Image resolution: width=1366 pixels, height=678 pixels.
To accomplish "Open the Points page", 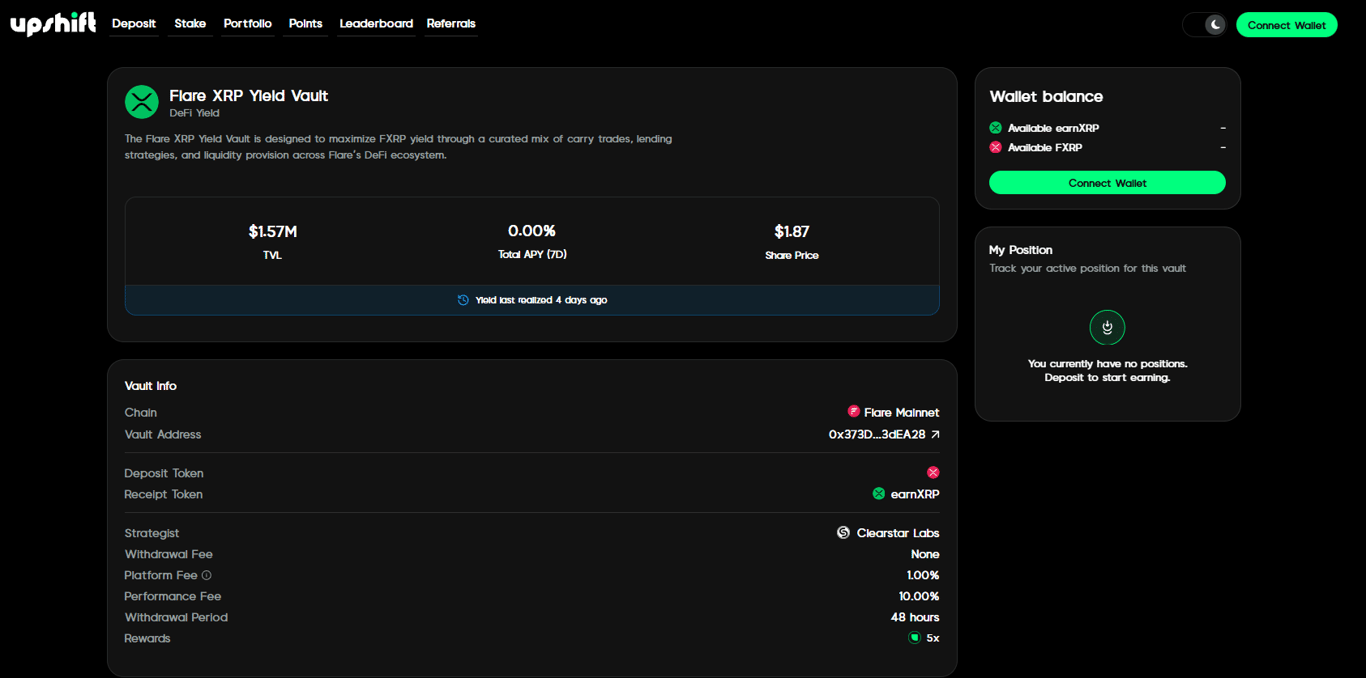I will pos(305,23).
